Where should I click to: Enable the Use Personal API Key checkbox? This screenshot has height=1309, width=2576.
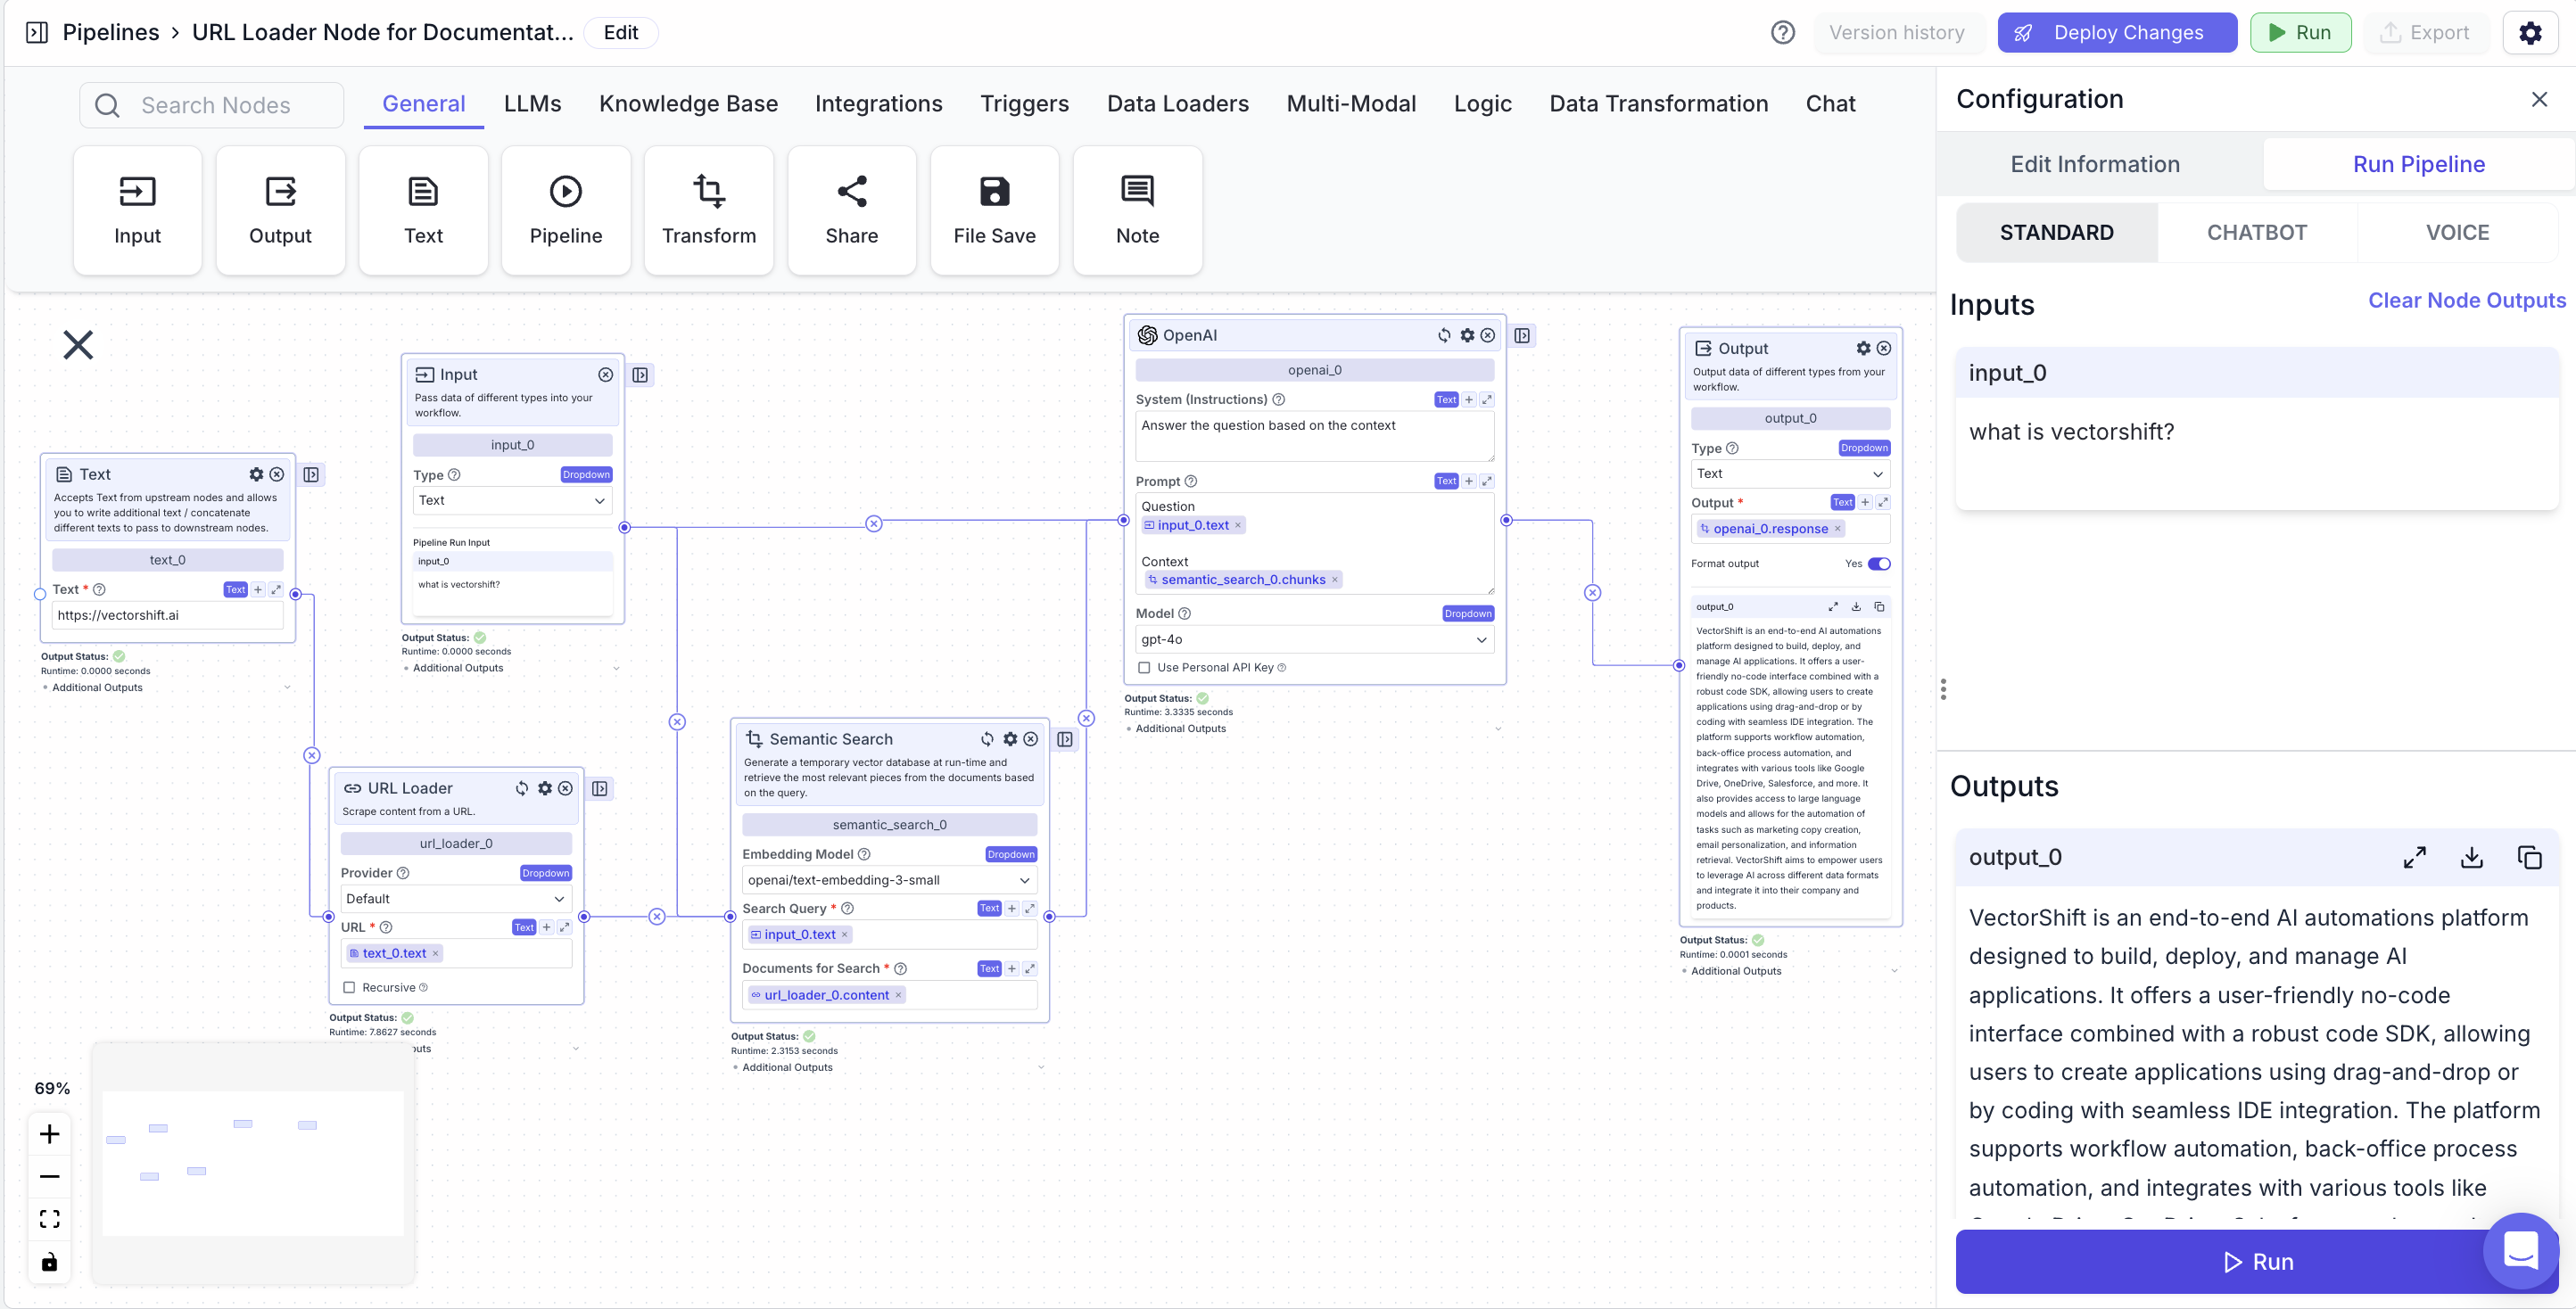click(1144, 667)
